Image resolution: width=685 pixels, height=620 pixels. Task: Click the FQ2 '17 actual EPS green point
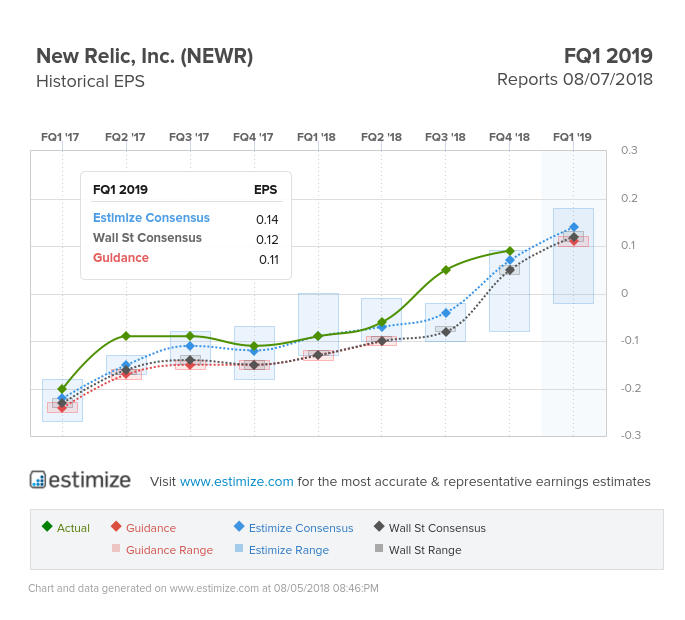126,336
